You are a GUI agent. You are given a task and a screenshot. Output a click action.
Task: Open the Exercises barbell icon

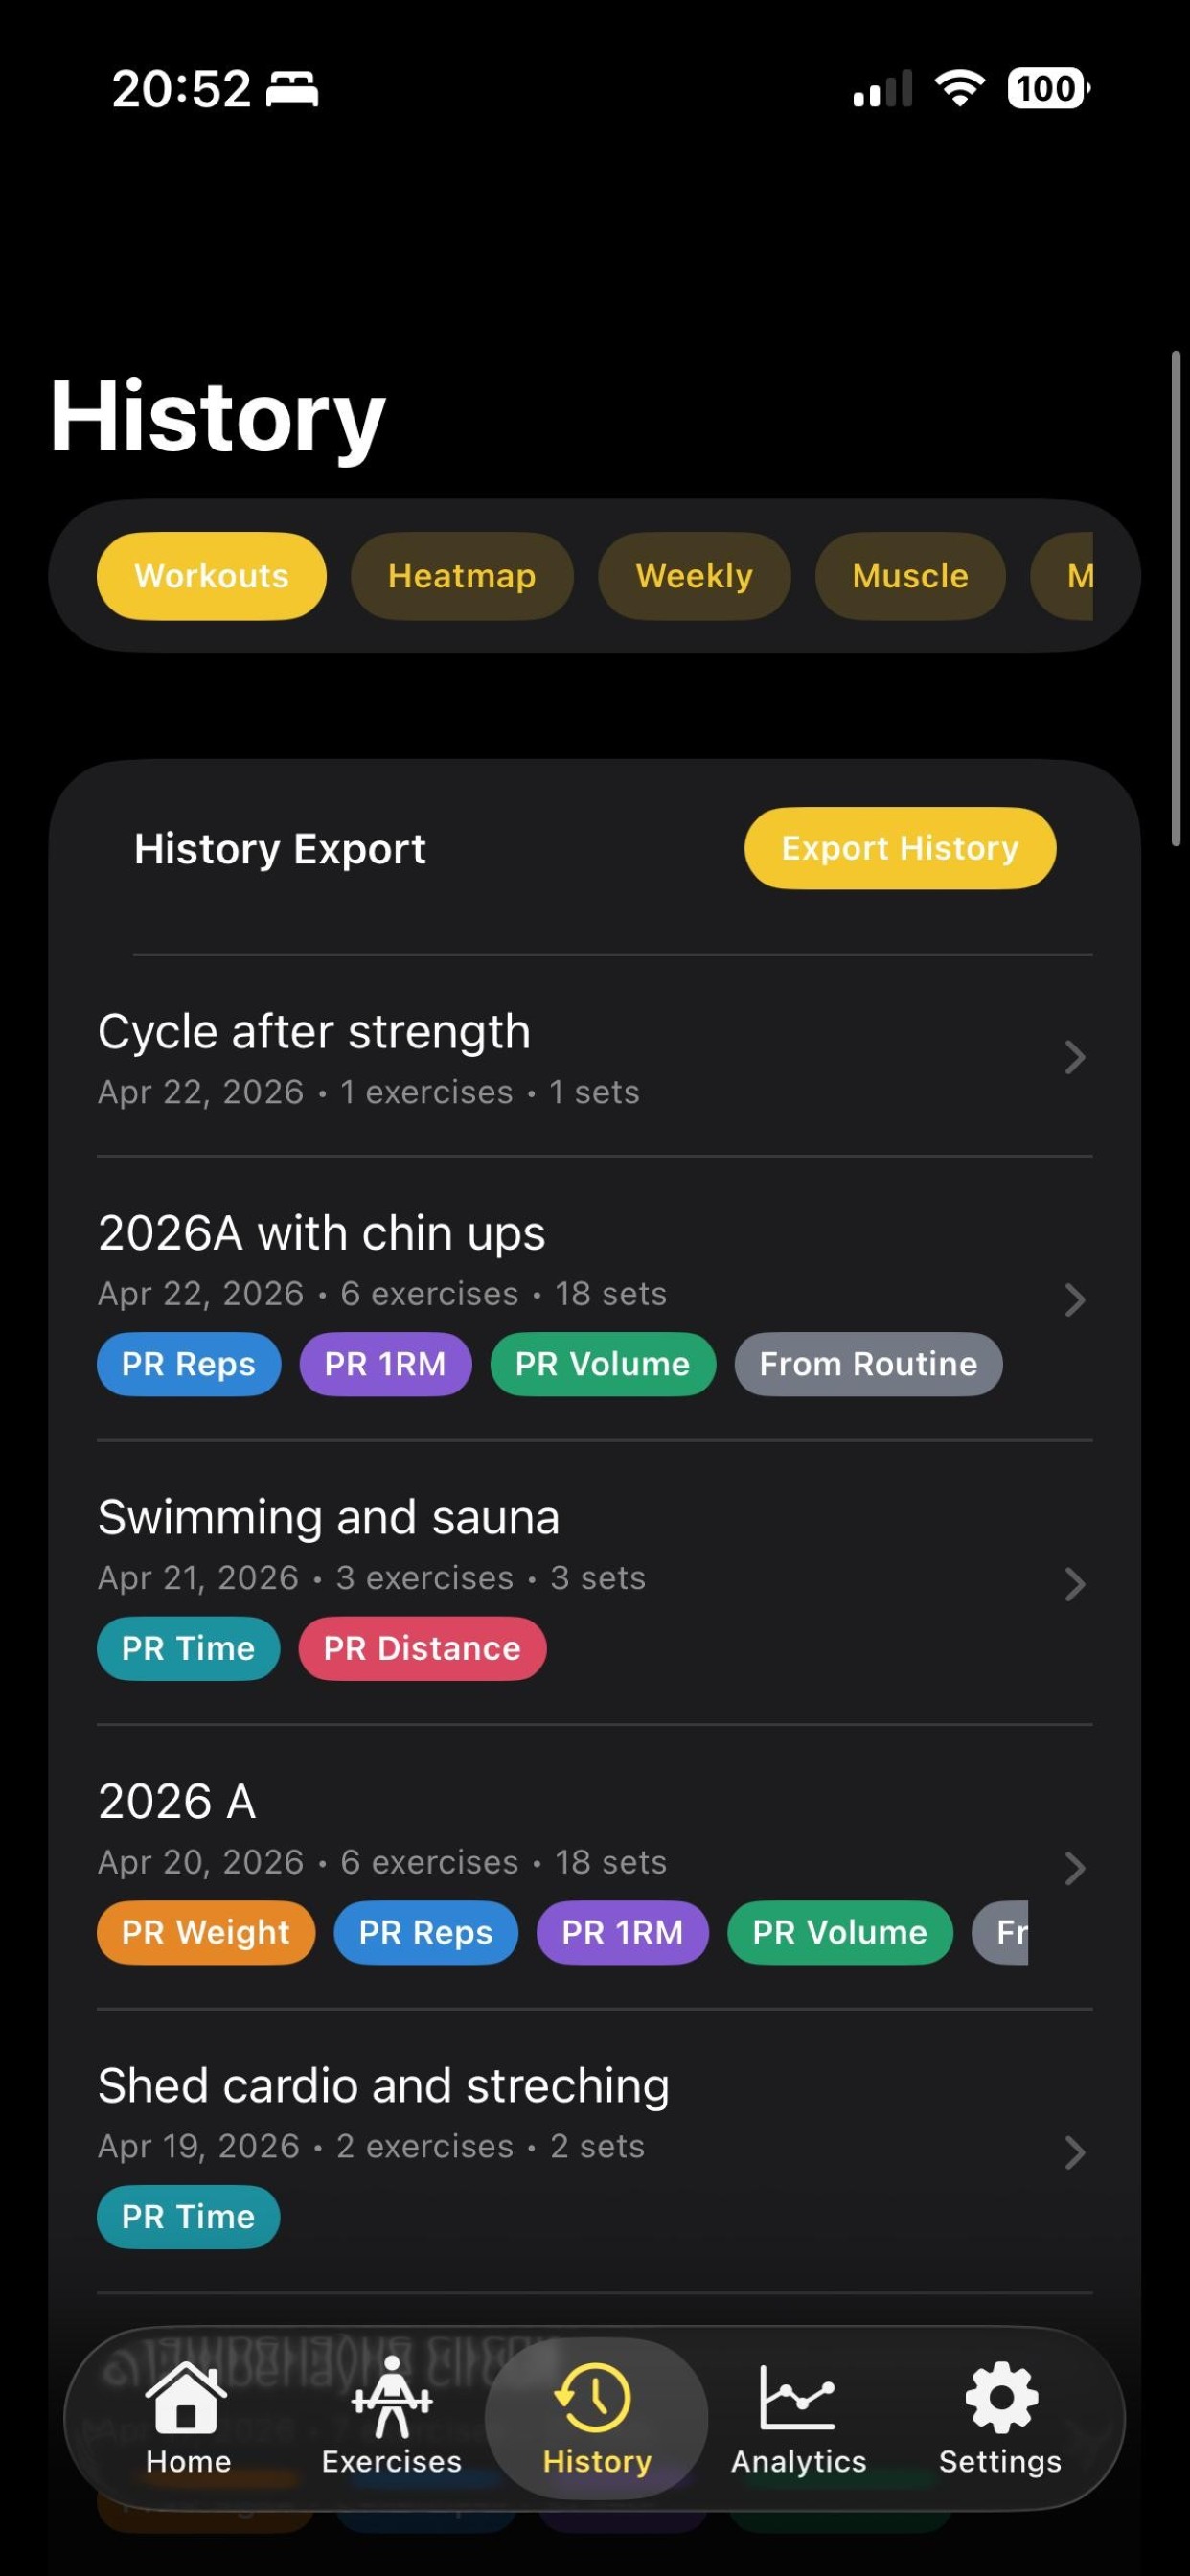391,2396
